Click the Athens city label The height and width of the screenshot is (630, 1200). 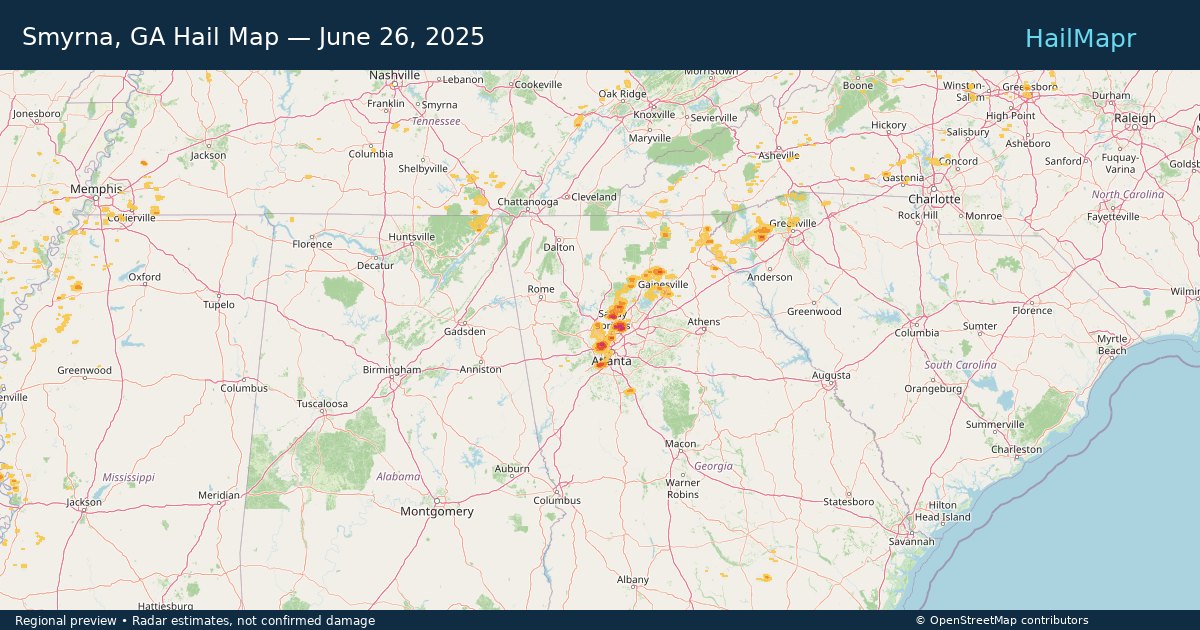pyautogui.click(x=704, y=322)
